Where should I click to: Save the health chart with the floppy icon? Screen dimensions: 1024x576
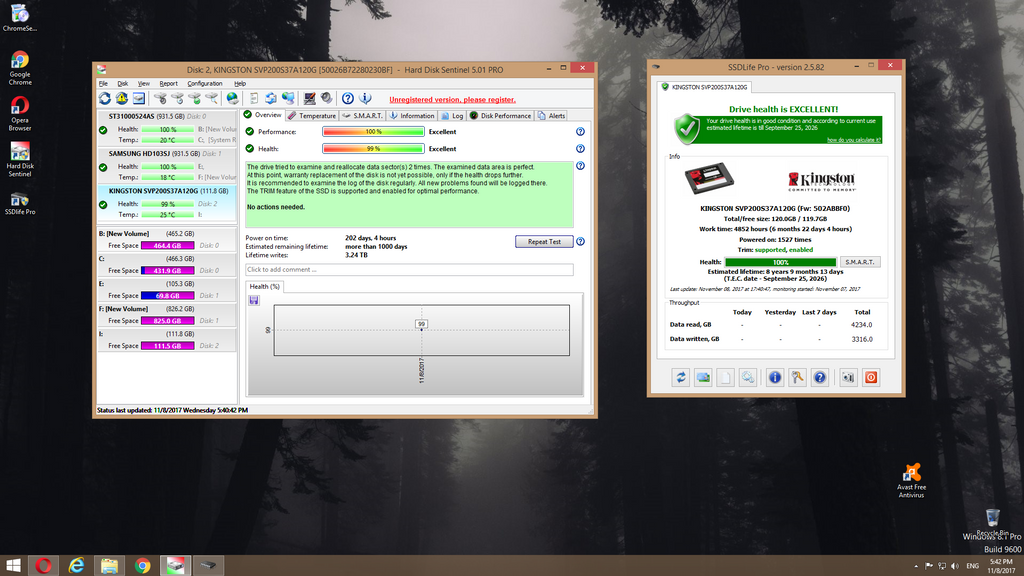[x=254, y=299]
